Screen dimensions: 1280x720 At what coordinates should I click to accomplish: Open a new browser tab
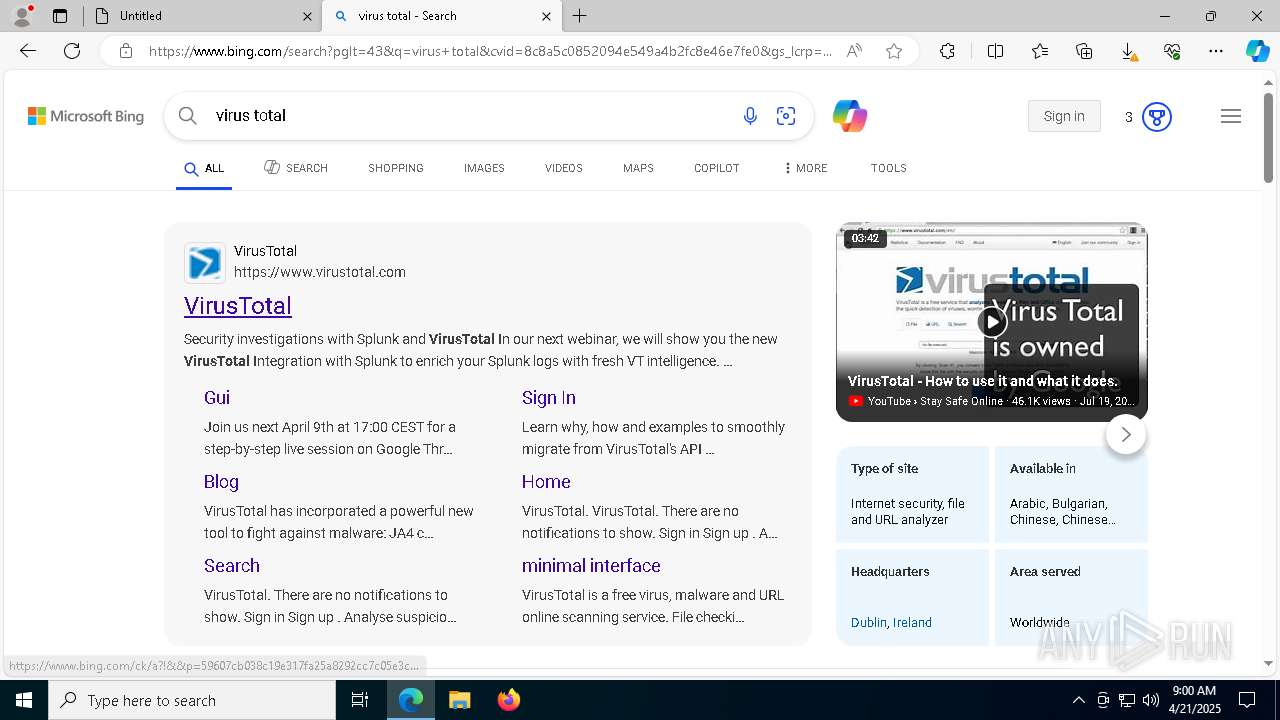click(x=580, y=16)
